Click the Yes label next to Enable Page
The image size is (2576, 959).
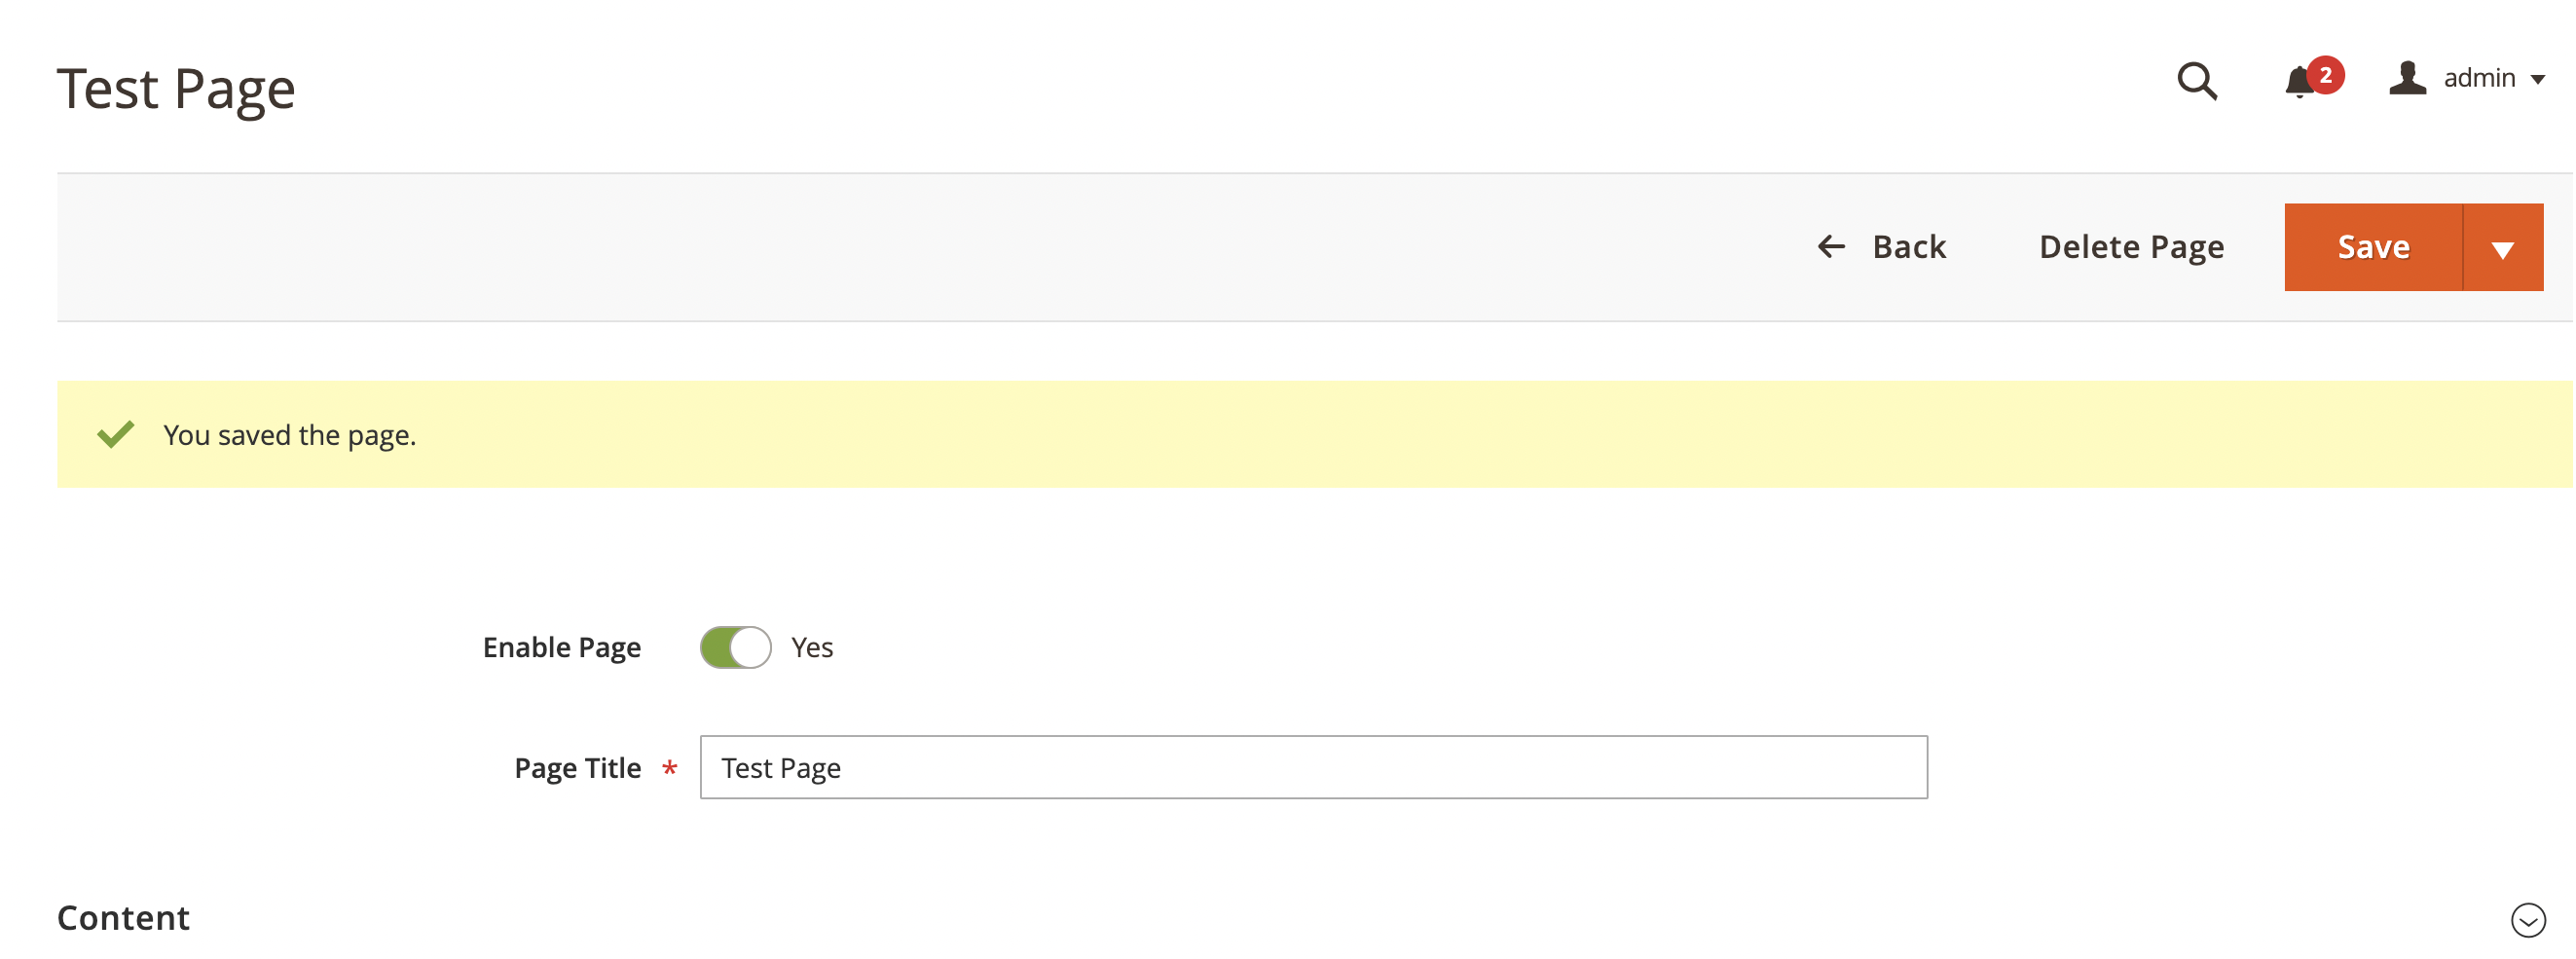click(812, 647)
